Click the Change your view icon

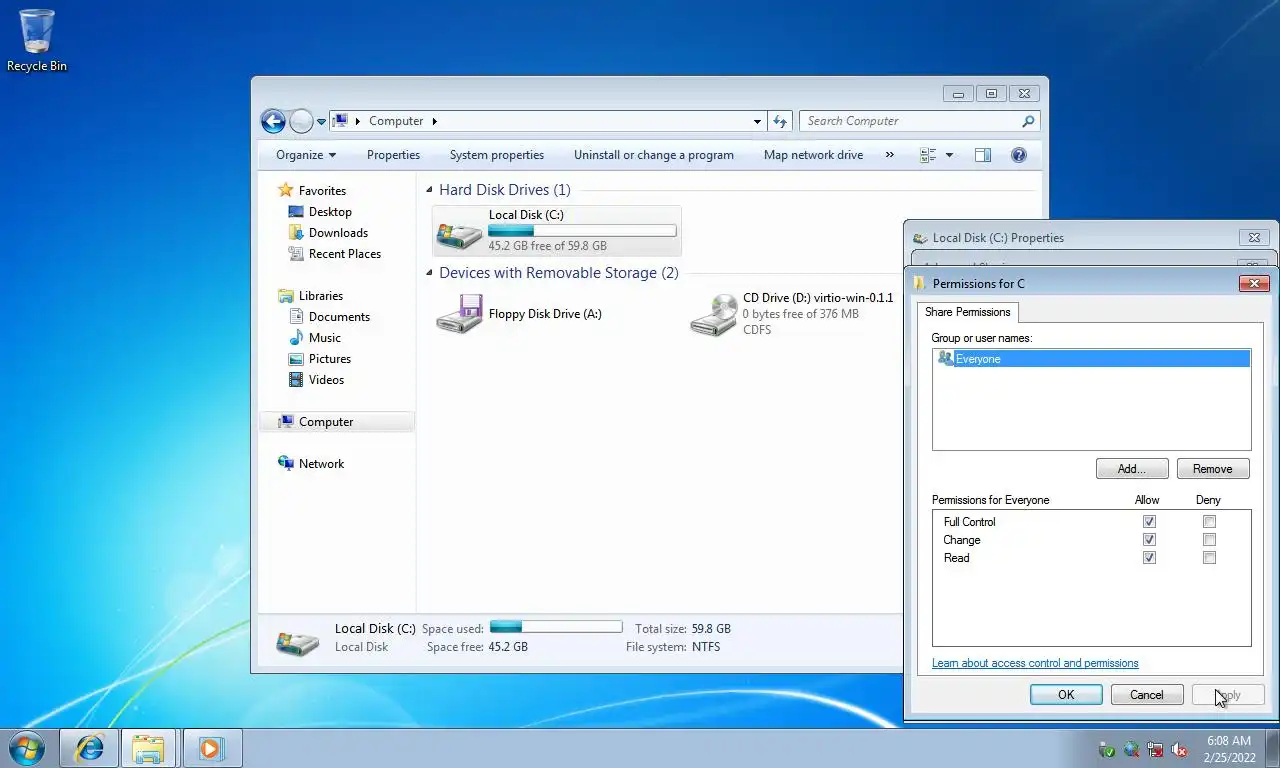pos(928,155)
